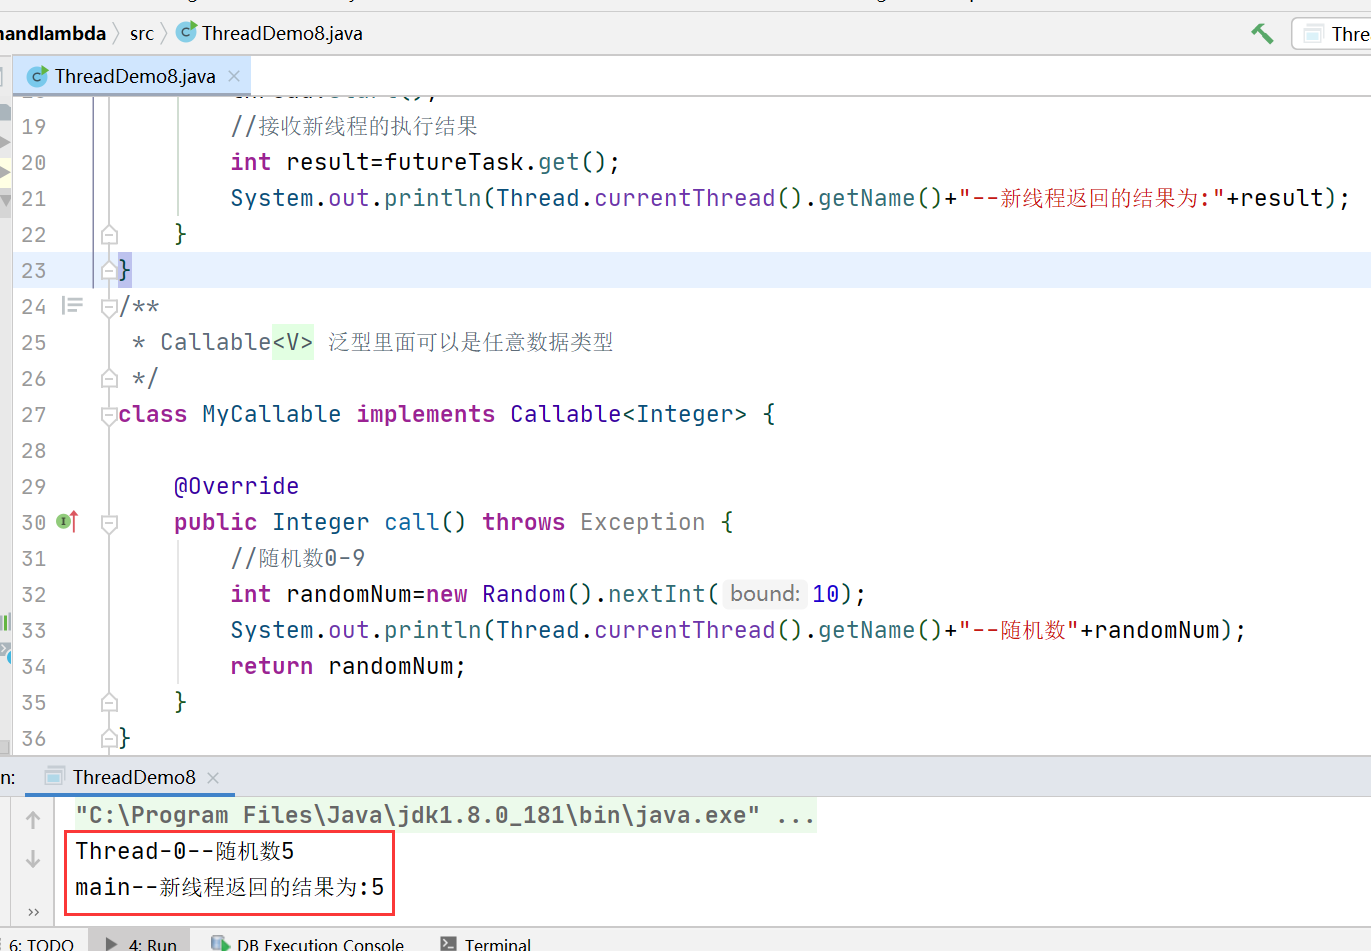
Task: Click line number 20 in the gutter
Action: [x=33, y=163]
